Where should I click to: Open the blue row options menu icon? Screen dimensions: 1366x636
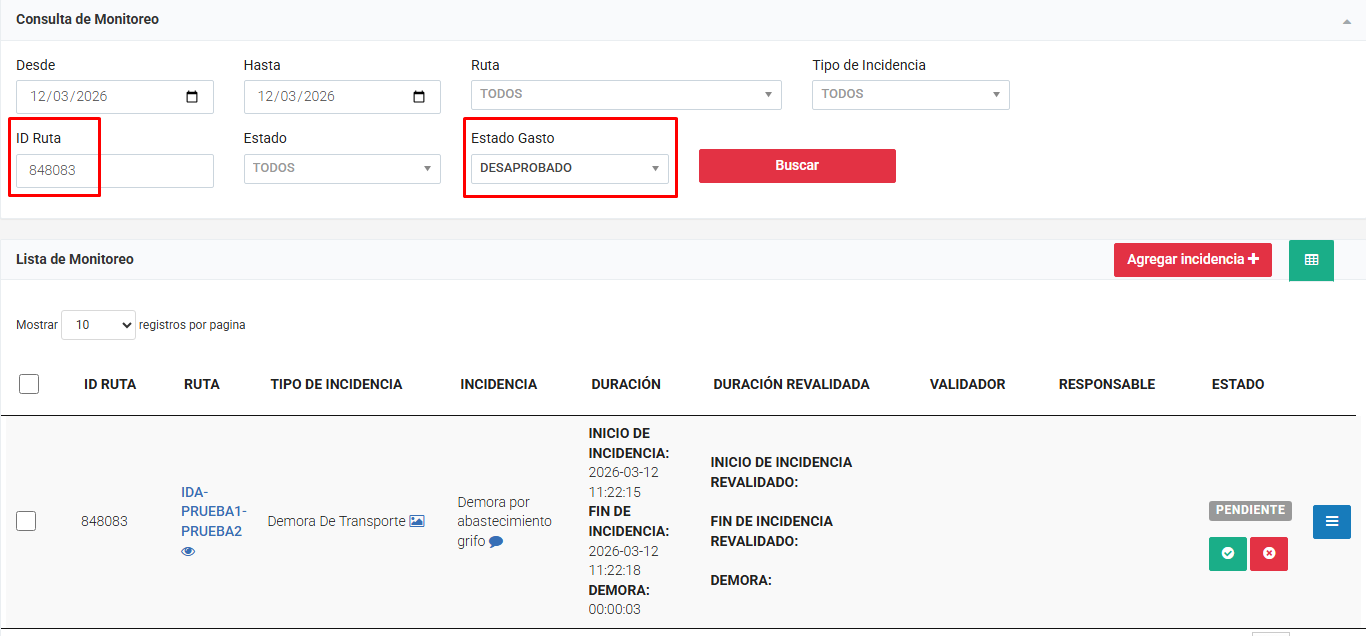(1331, 521)
